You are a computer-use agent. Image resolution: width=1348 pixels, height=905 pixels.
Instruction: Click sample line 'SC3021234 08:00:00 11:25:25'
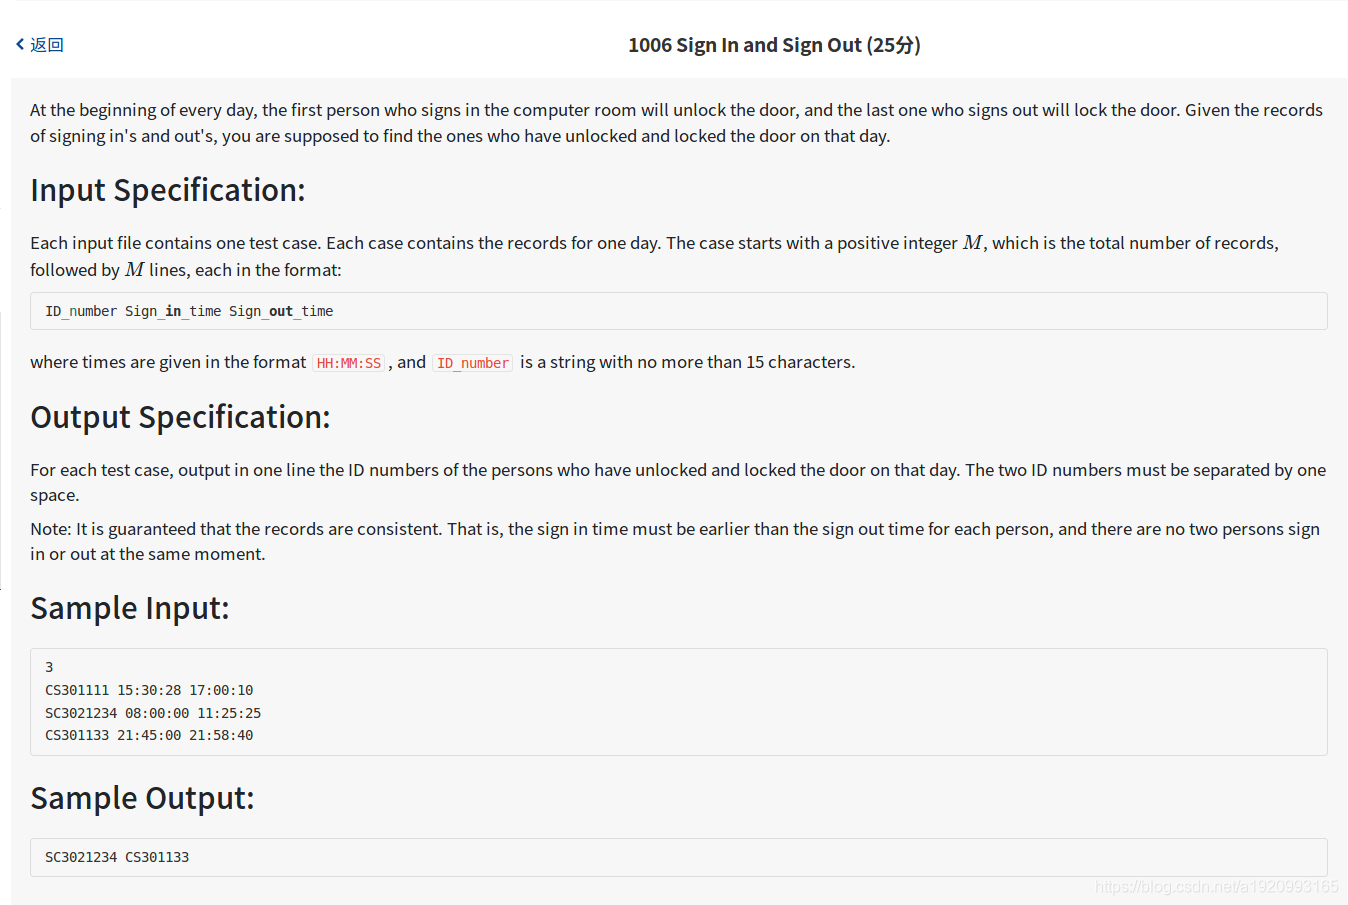[153, 713]
